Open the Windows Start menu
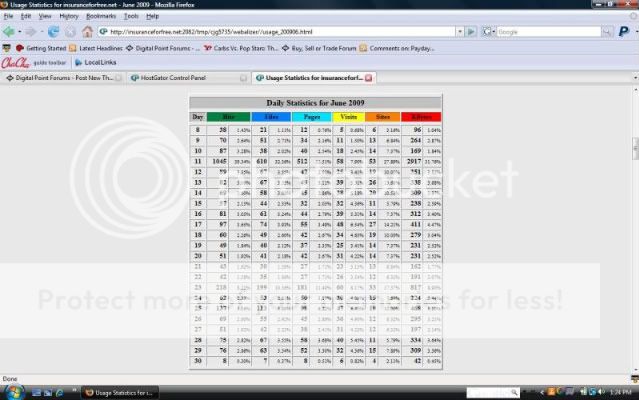Image resolution: width=639 pixels, height=400 pixels. tap(14, 392)
